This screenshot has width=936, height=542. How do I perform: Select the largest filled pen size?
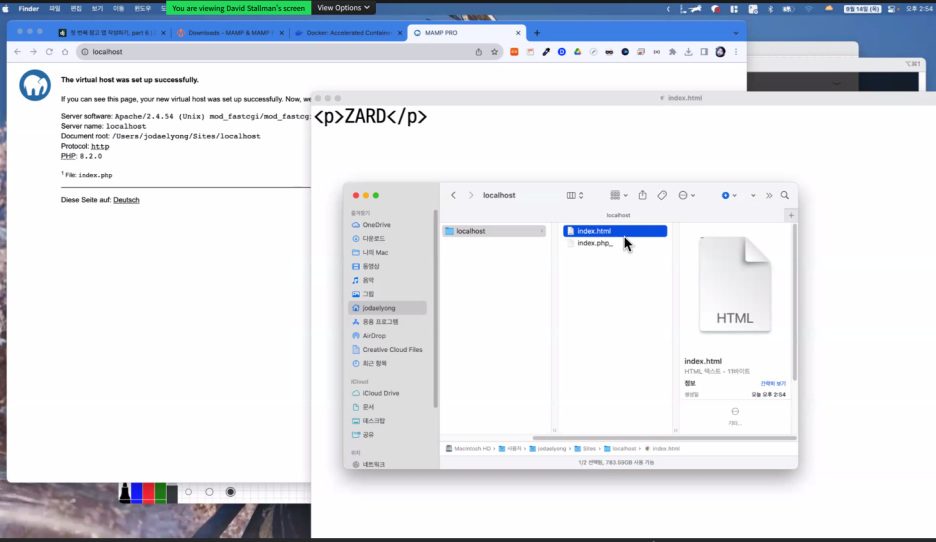click(x=230, y=492)
